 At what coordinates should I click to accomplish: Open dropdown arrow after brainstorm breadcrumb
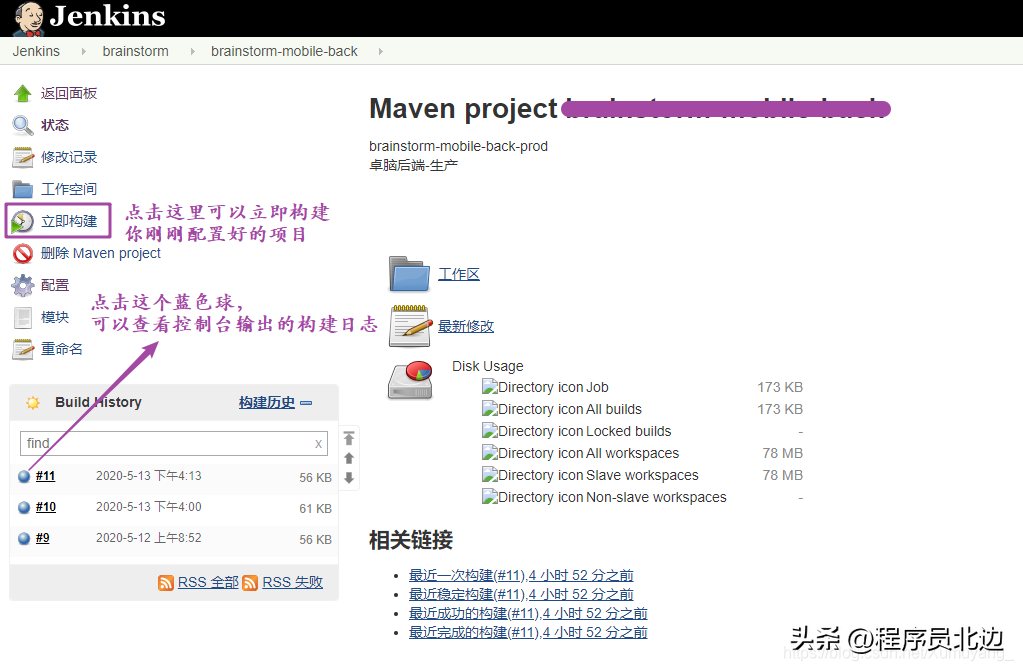(x=192, y=51)
